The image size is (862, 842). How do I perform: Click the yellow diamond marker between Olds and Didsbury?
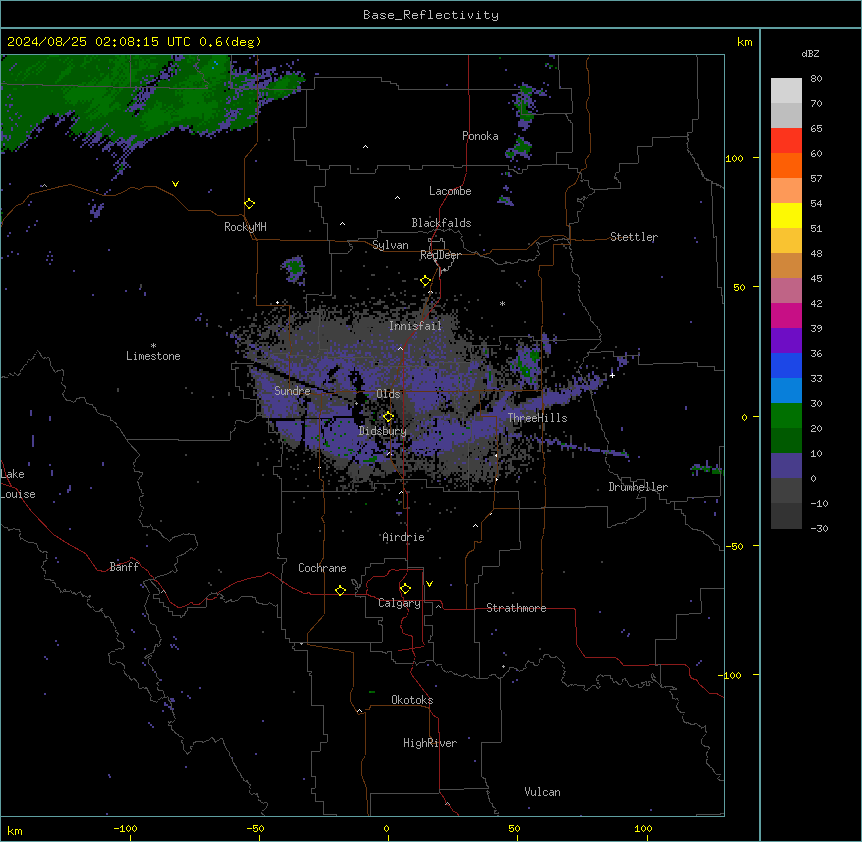[x=388, y=417]
